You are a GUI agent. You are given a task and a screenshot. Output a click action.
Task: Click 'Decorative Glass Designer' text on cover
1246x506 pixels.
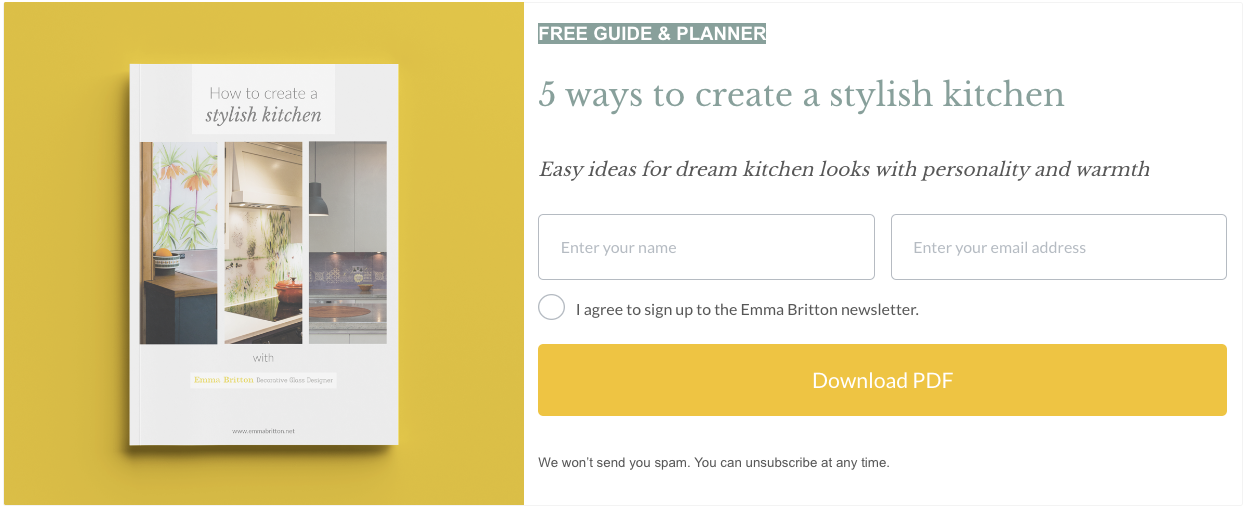pyautogui.click(x=294, y=381)
